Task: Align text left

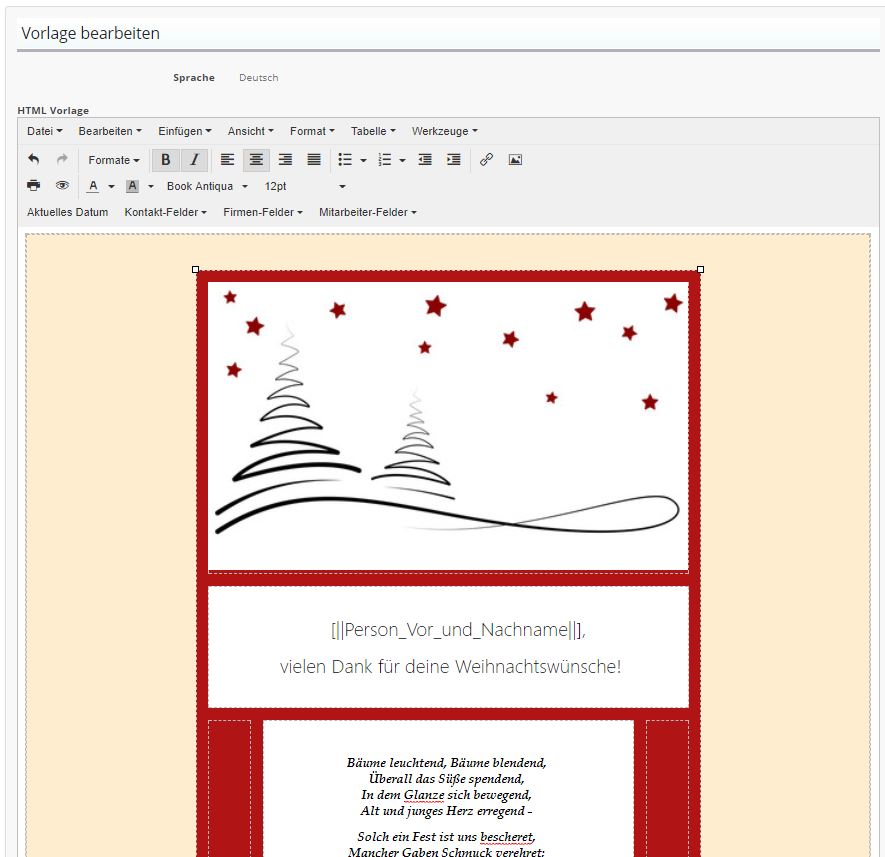Action: pos(227,160)
